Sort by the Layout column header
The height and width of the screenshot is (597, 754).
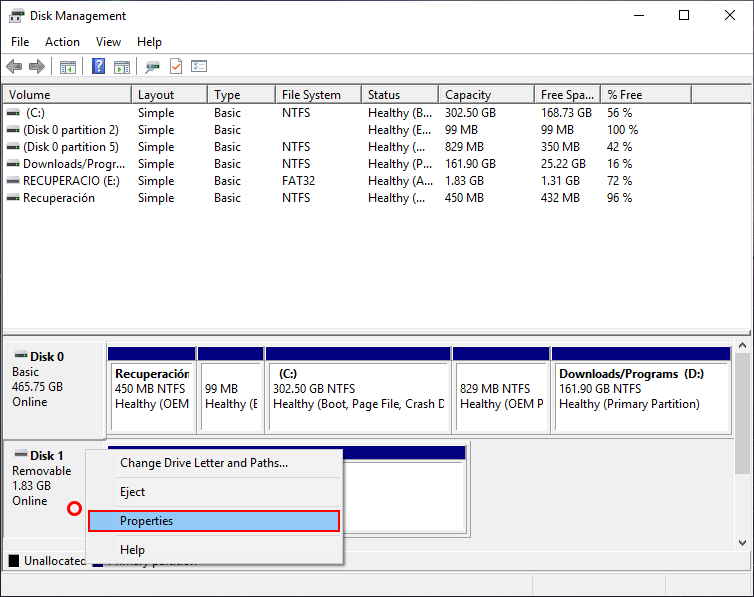point(170,95)
